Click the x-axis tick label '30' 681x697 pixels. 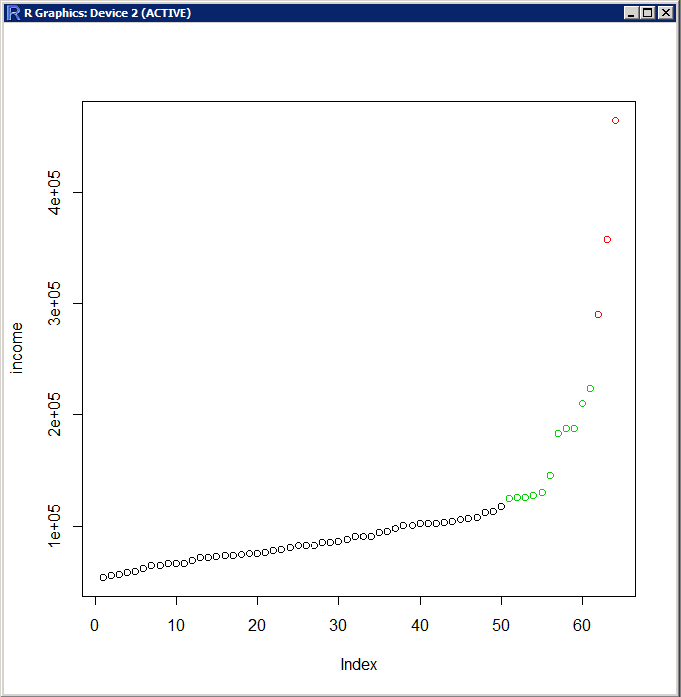(x=338, y=625)
